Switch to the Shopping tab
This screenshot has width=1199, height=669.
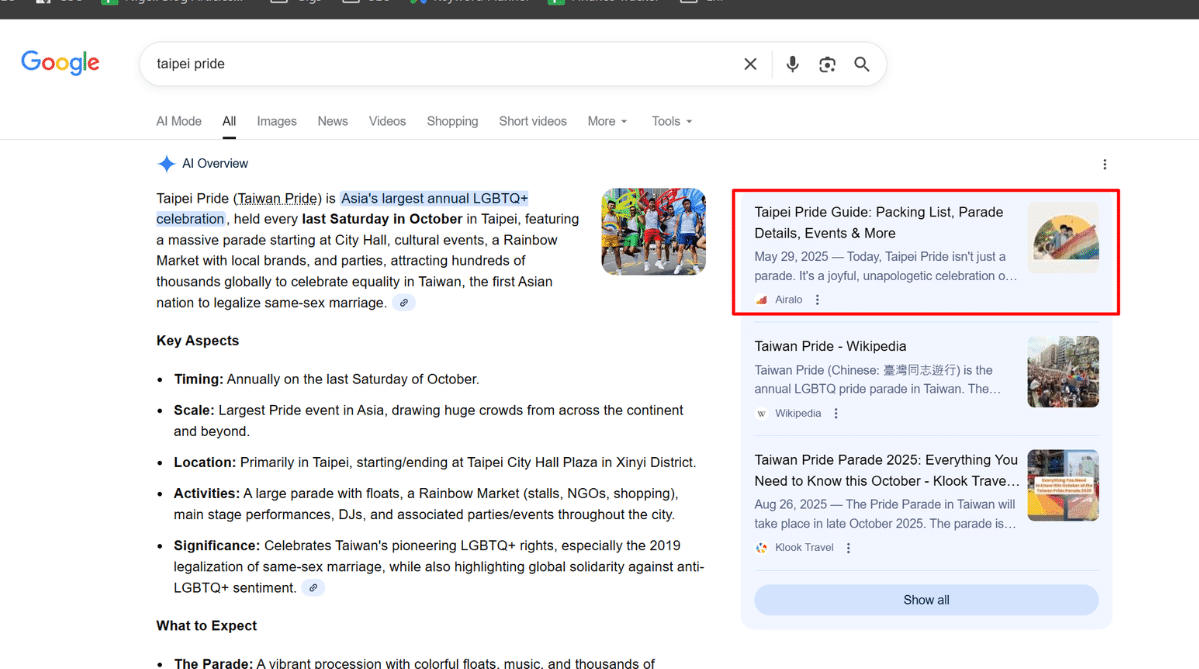pos(453,121)
